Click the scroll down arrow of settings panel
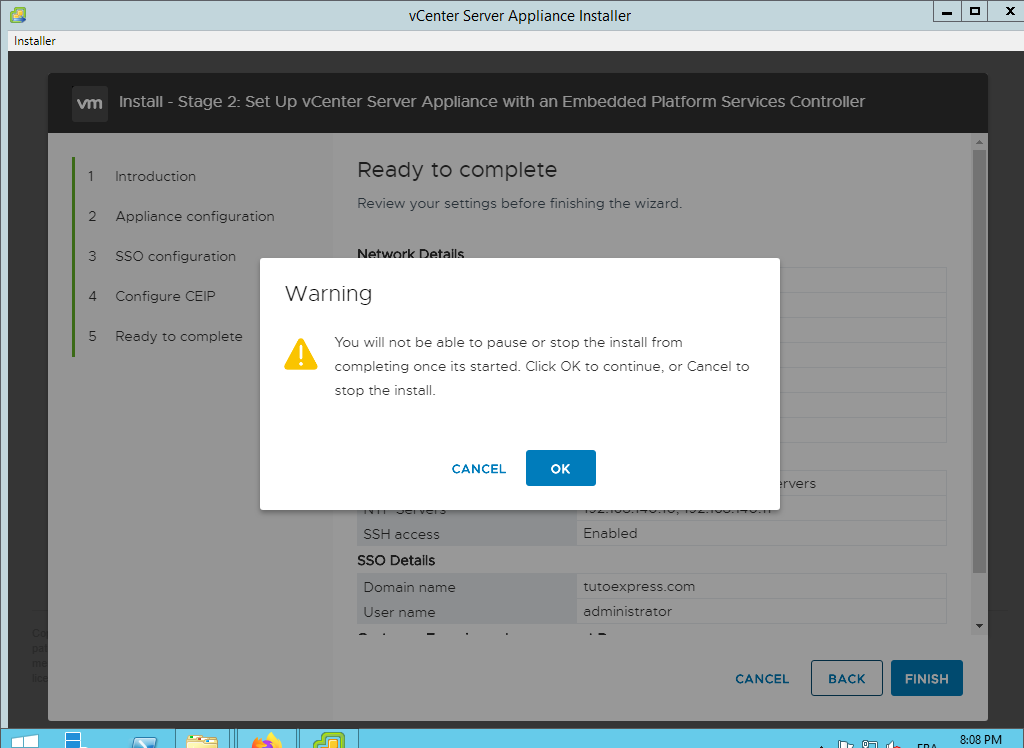This screenshot has width=1024, height=748. (979, 626)
